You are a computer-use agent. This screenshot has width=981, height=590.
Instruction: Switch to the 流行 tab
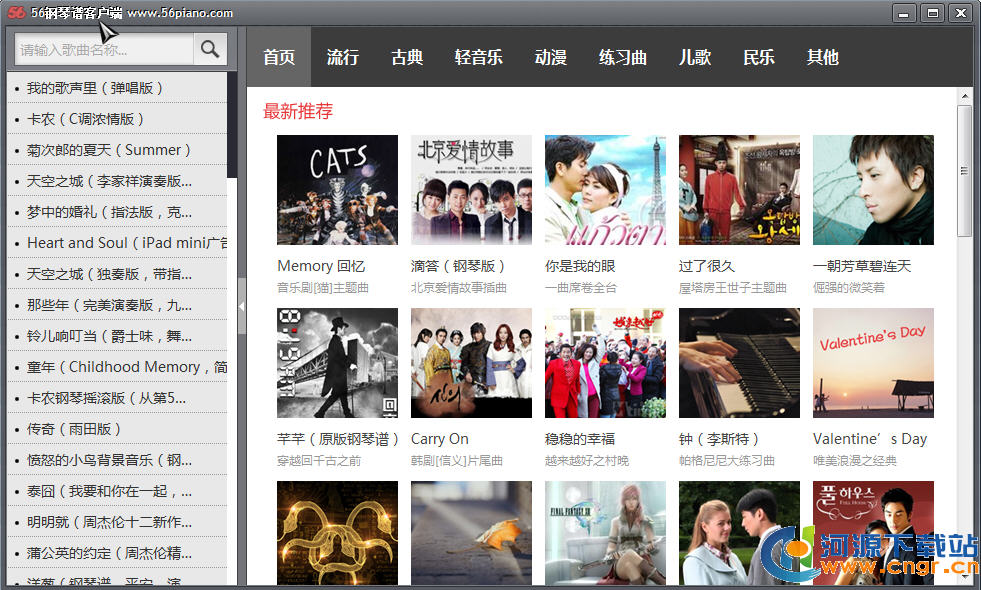click(x=342, y=57)
